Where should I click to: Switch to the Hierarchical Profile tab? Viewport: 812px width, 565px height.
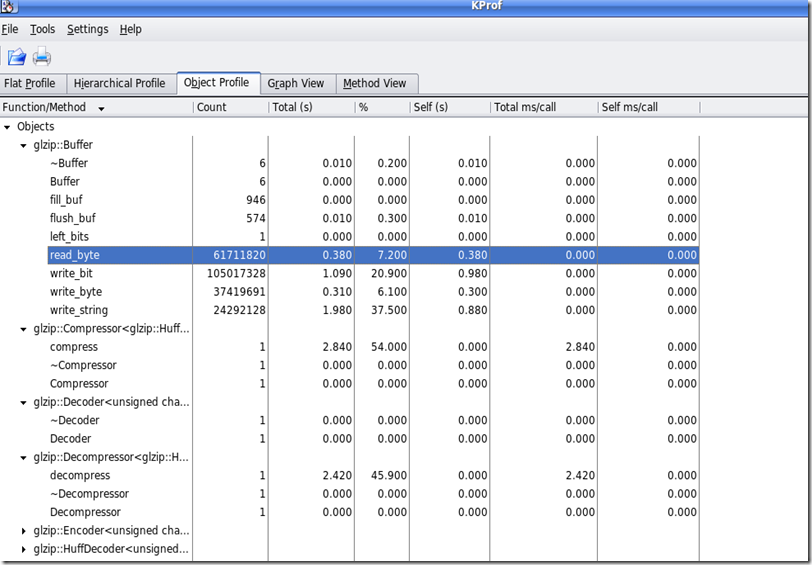tap(119, 83)
